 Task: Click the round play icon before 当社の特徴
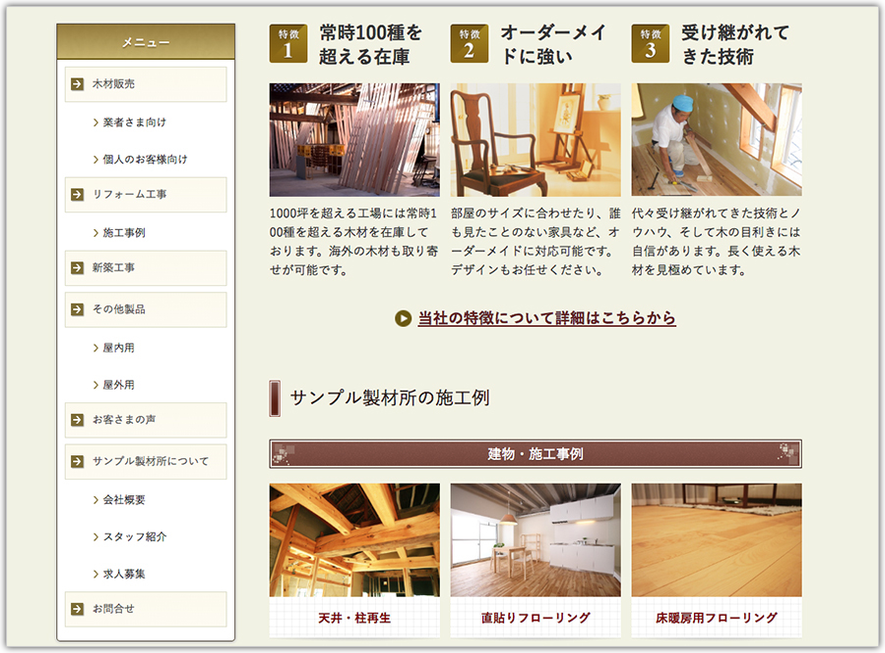click(x=403, y=318)
